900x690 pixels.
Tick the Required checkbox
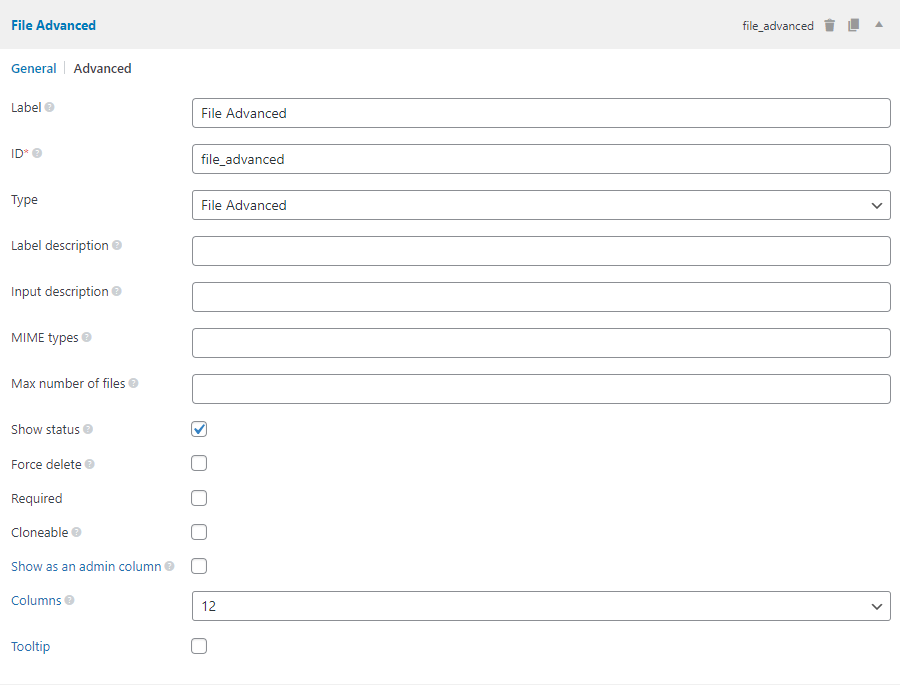point(199,498)
